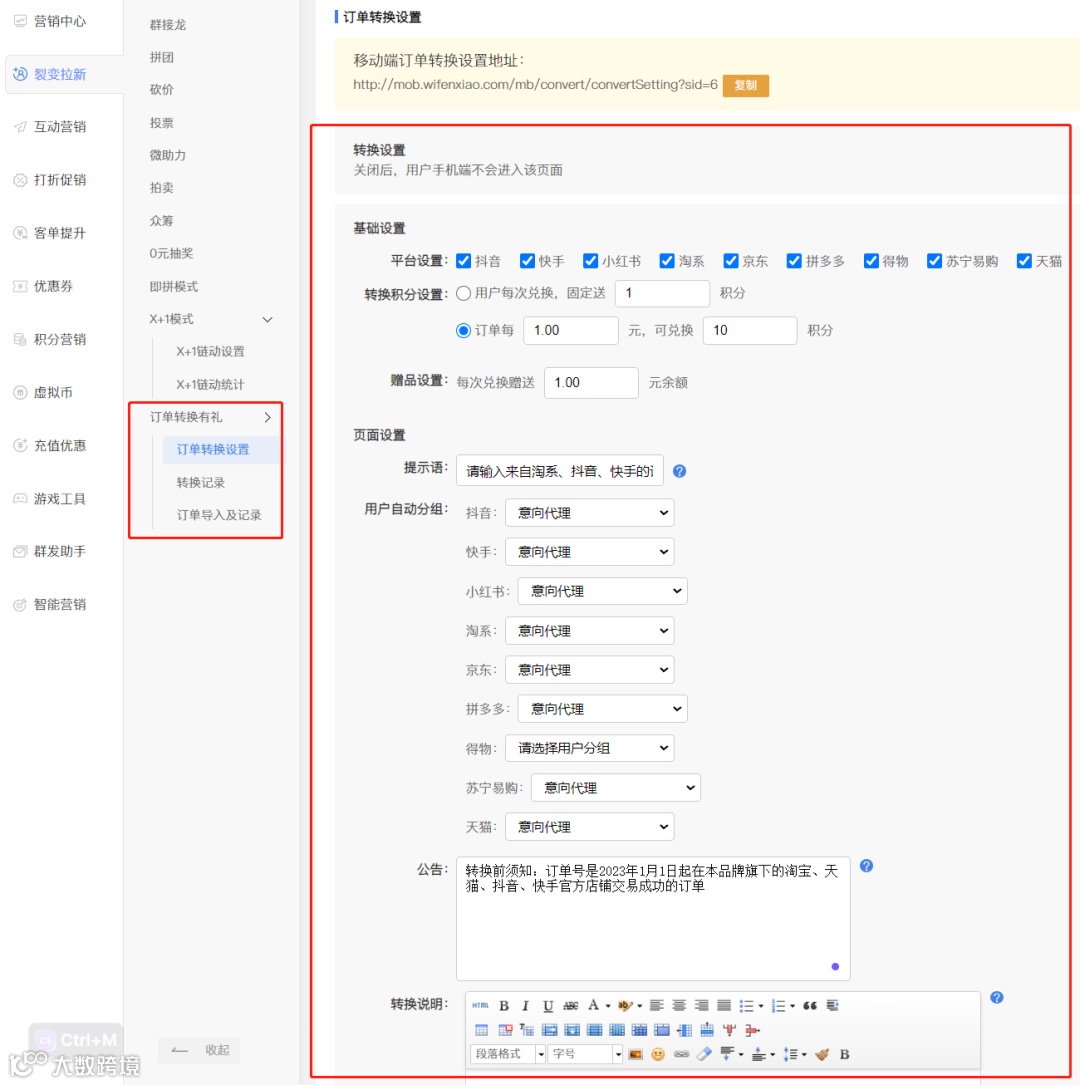Select 用户每次兑换，固定送 radio option
1080x1085 pixels.
[x=464, y=293]
